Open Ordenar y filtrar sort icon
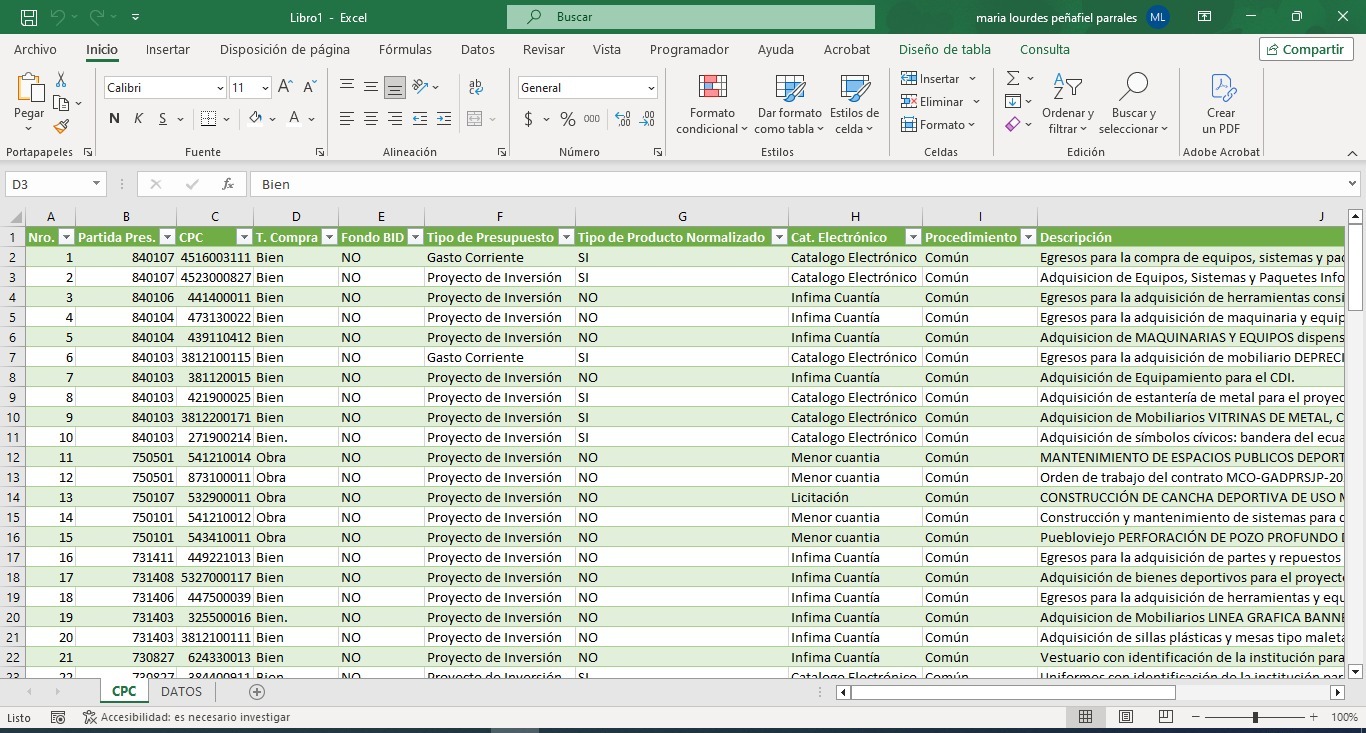The image size is (1366, 733). pyautogui.click(x=1067, y=89)
